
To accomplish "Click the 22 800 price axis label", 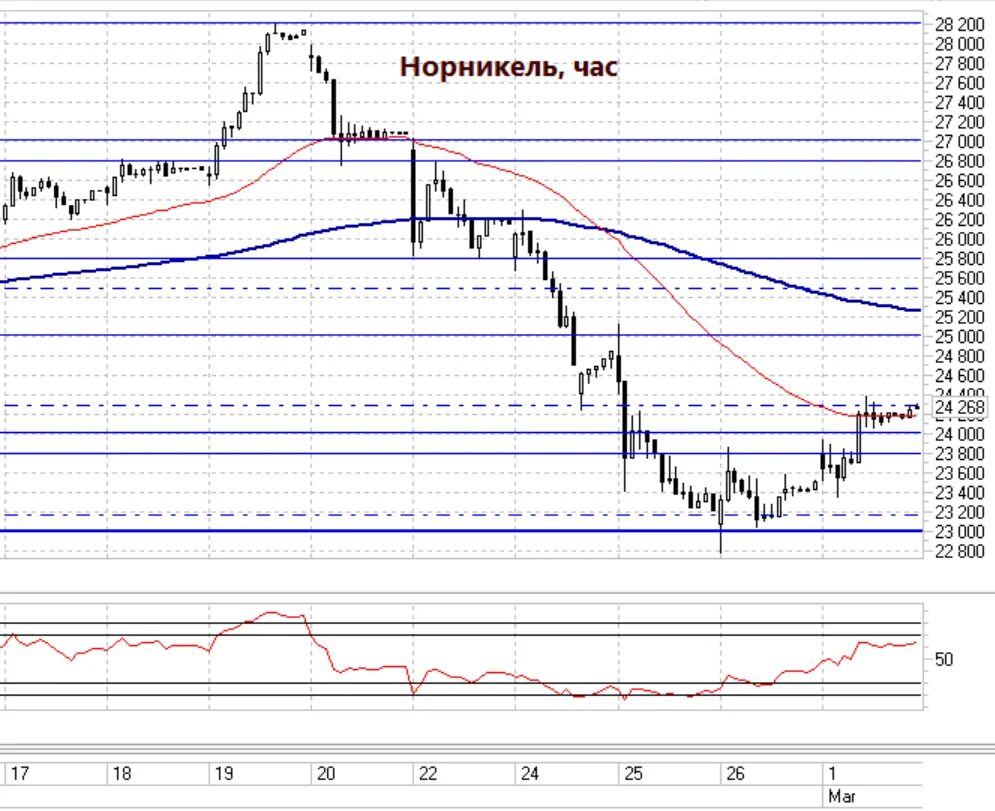I will coord(959,551).
